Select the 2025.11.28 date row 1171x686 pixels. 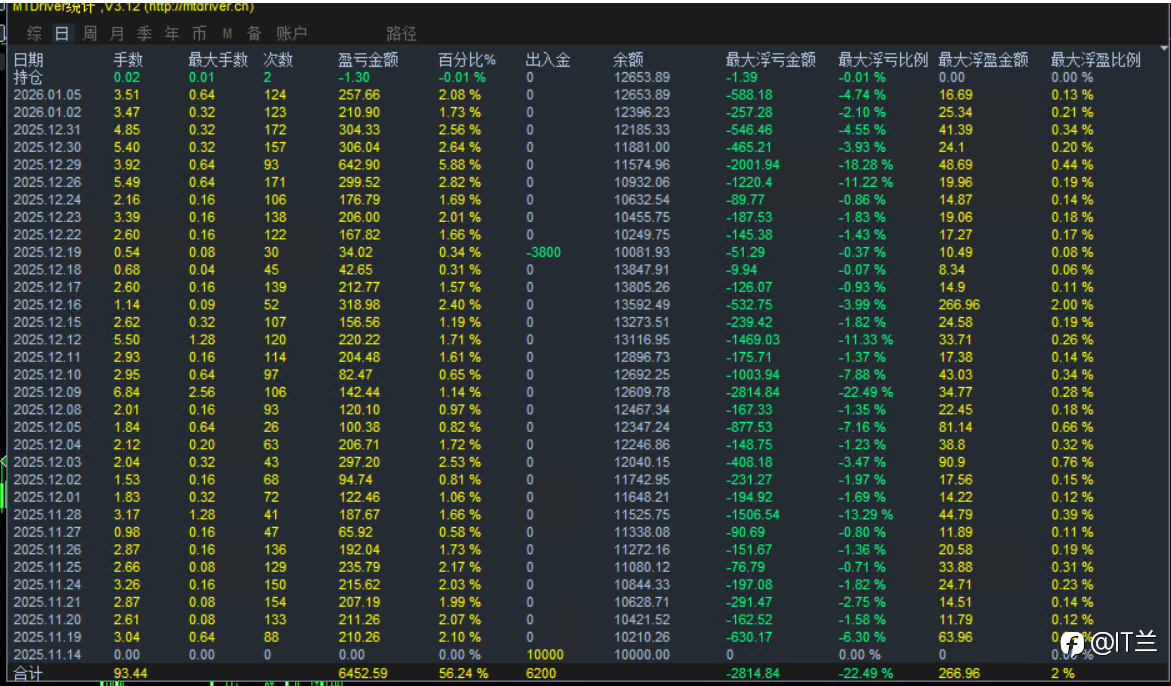click(47, 514)
